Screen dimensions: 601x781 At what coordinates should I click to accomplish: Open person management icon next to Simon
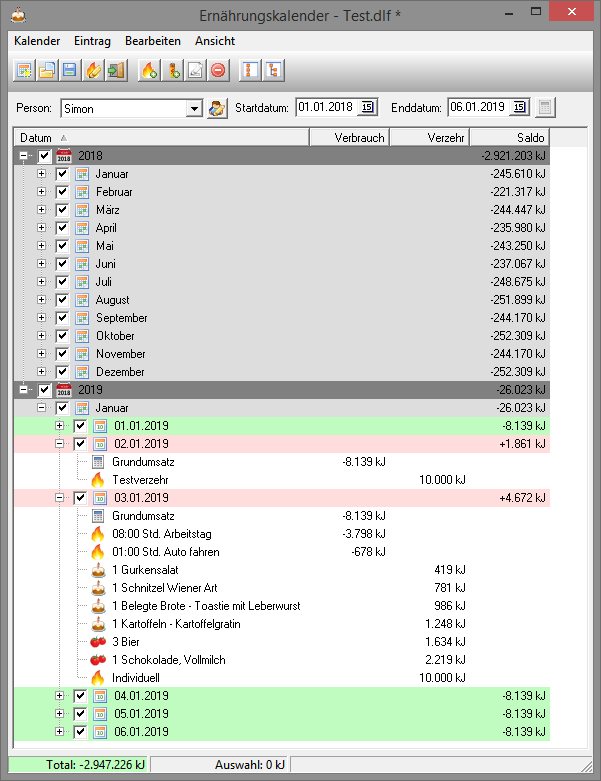pyautogui.click(x=217, y=108)
